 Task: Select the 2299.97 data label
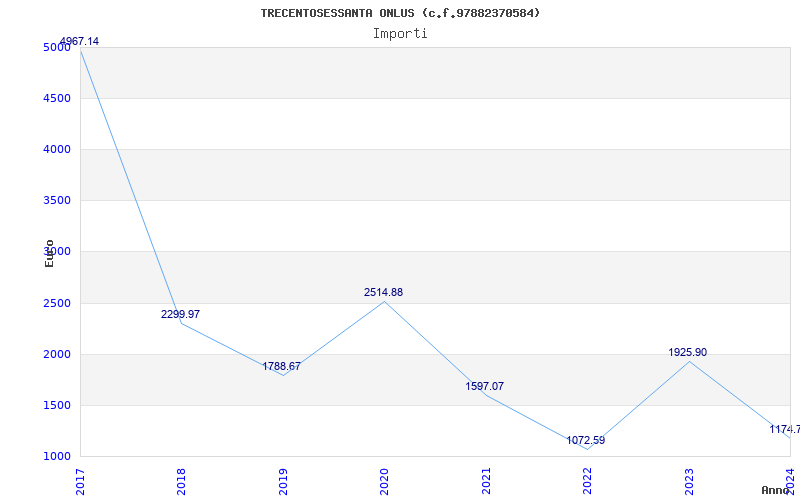[x=180, y=314]
